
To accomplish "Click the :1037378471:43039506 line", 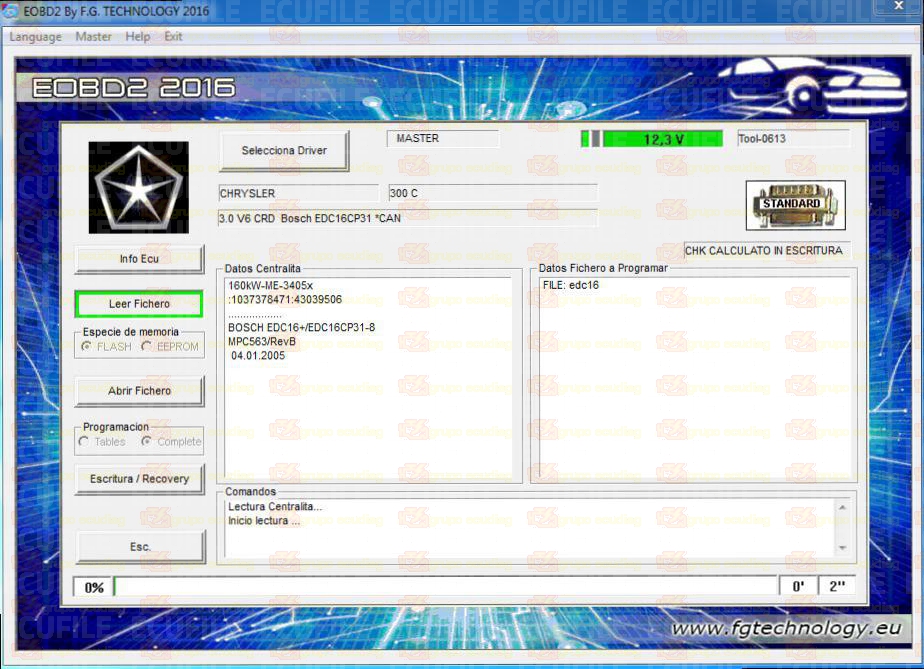I will [285, 299].
